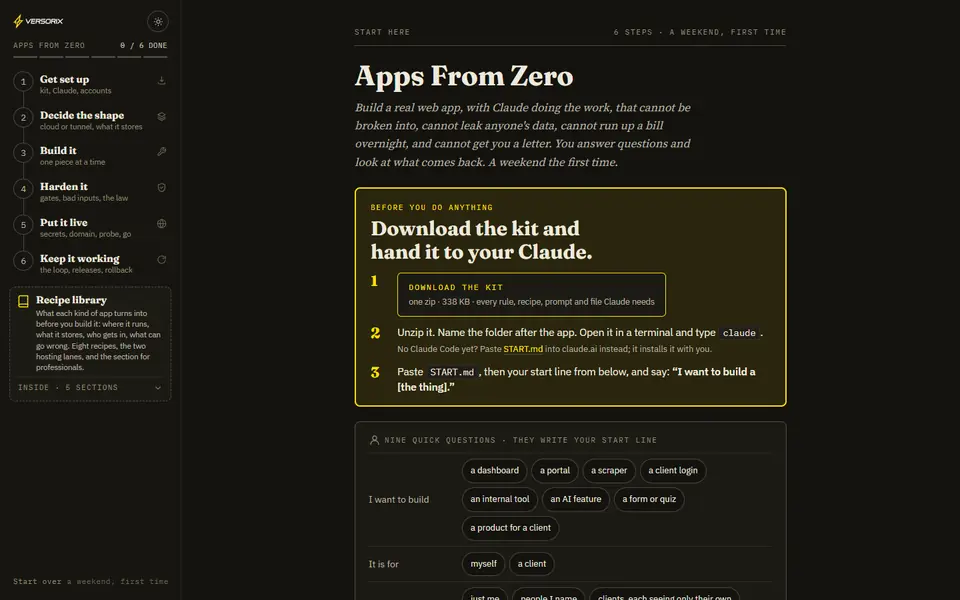This screenshot has height=600, width=960.
Task: Click the 'Apps From Zero' main heading
Action: (464, 77)
